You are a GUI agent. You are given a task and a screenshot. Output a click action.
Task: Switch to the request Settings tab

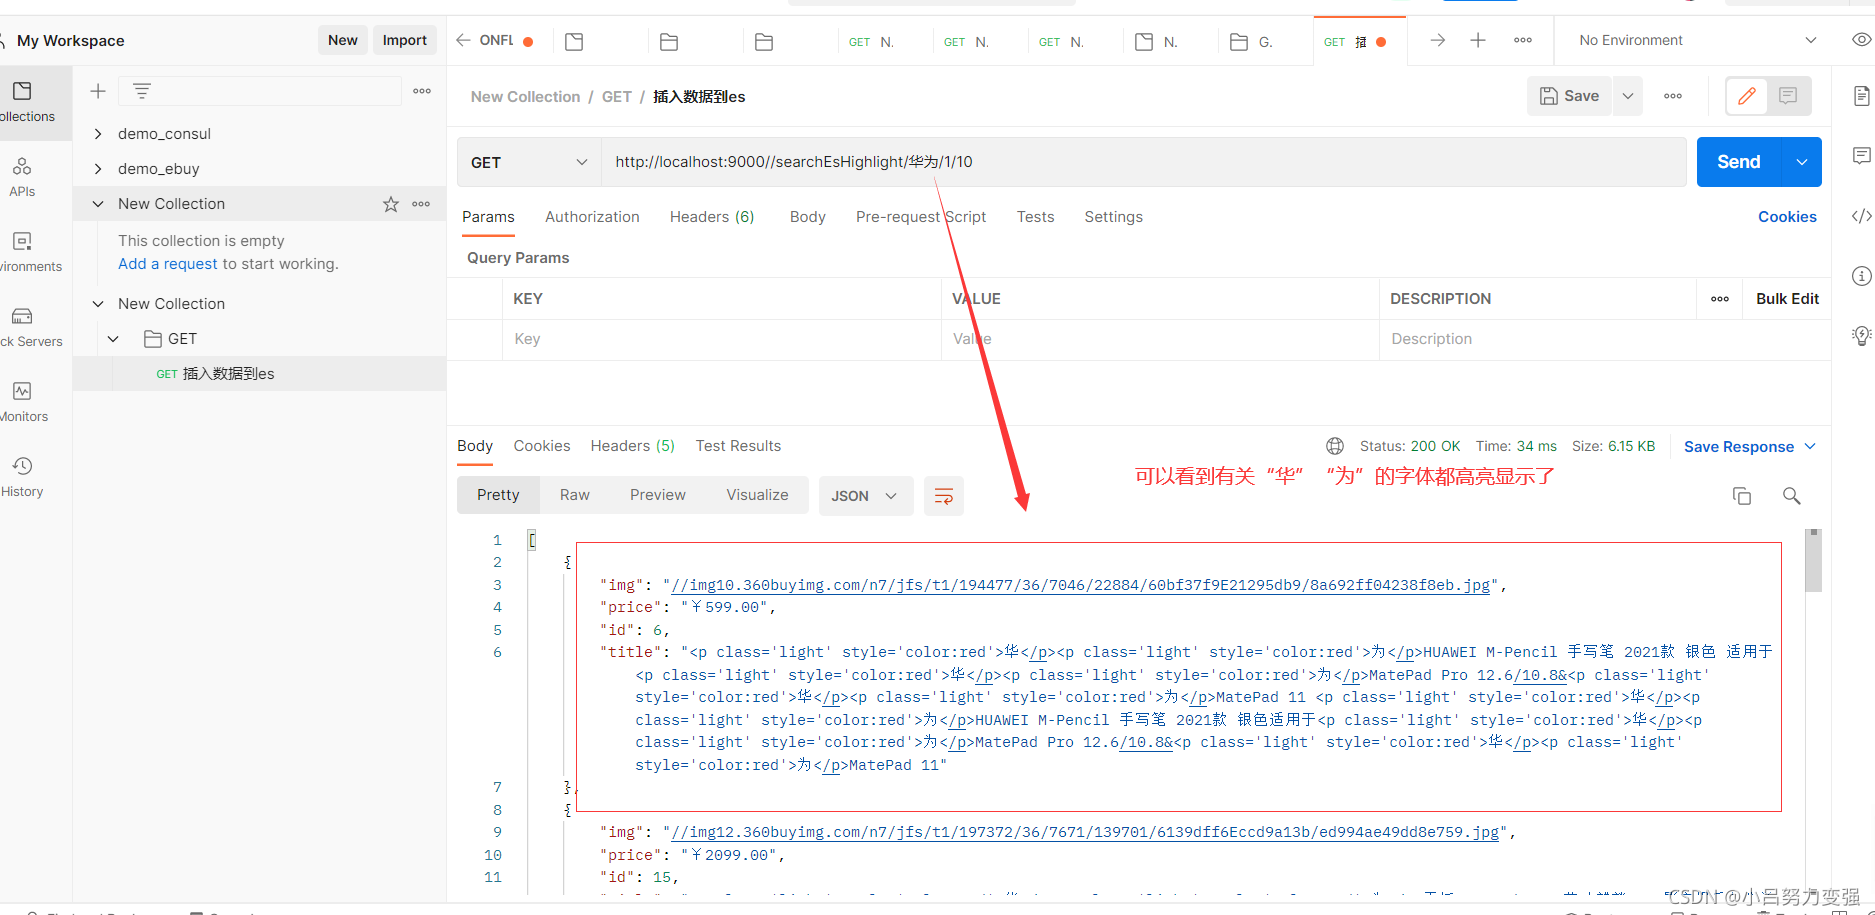tap(1114, 217)
